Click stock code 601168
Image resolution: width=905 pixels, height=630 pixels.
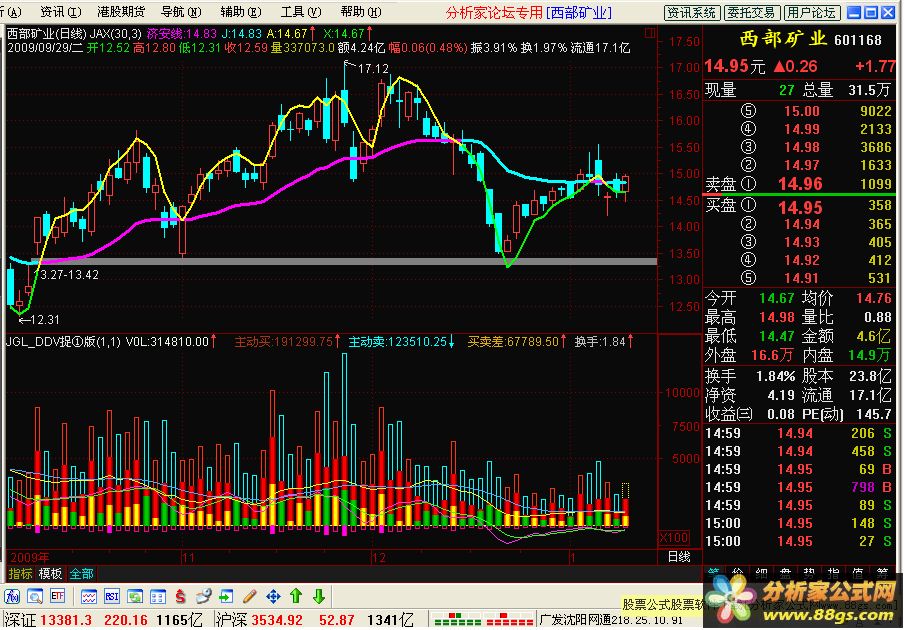(x=858, y=40)
